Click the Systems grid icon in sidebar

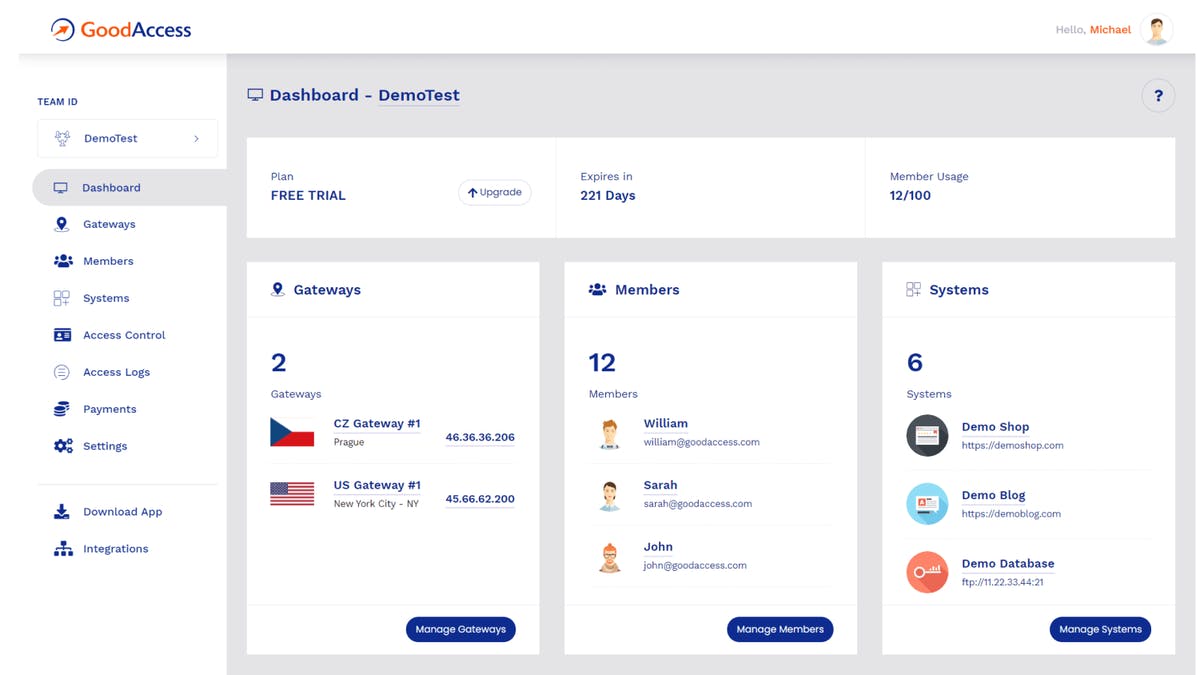[x=62, y=298]
